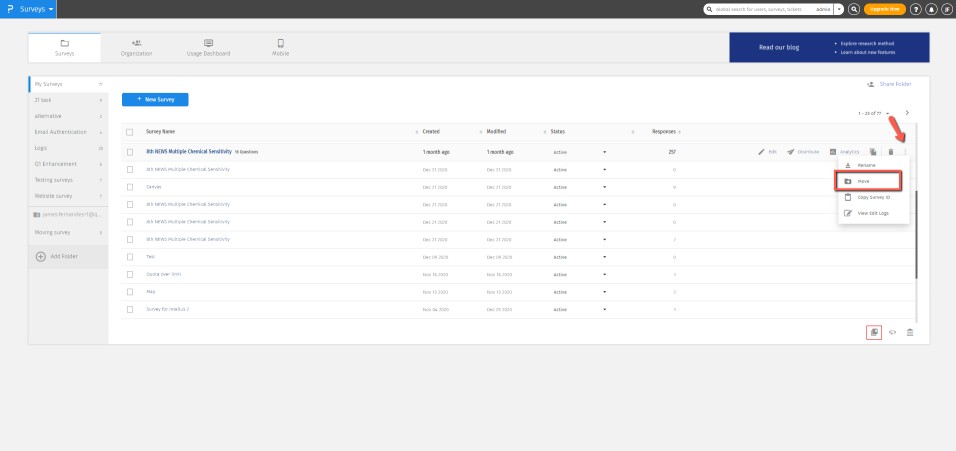The height and width of the screenshot is (451, 956).
Task: Switch to the Usage Dashboard tab
Action: pyautogui.click(x=209, y=48)
